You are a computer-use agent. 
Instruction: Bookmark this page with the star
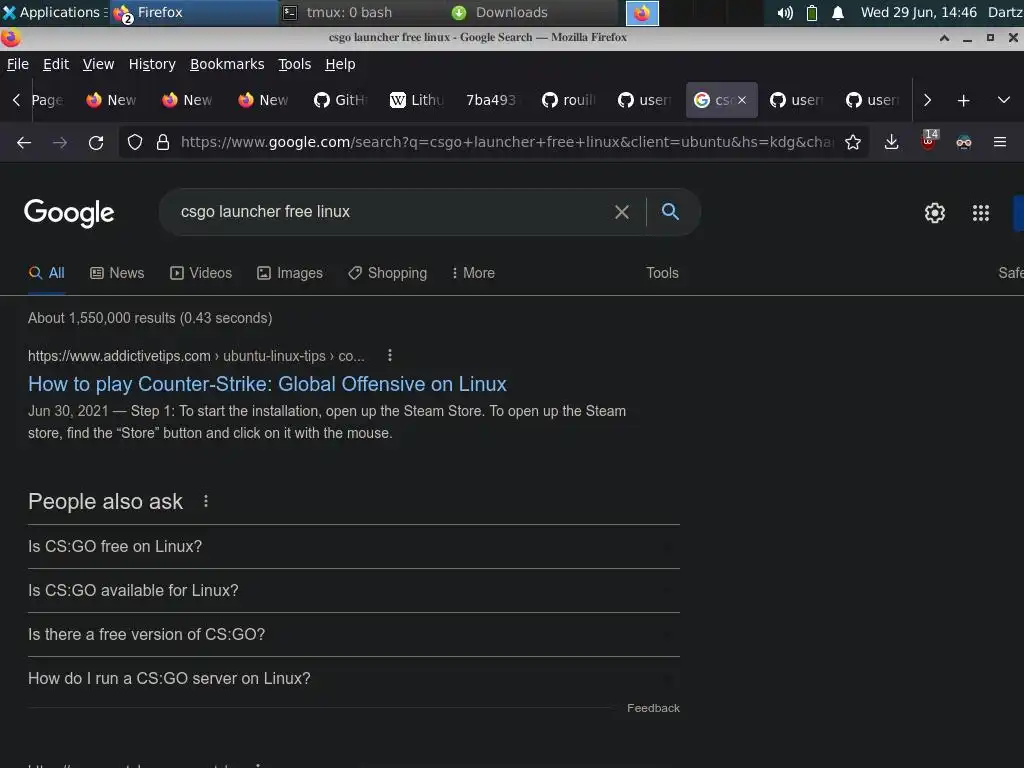click(853, 142)
